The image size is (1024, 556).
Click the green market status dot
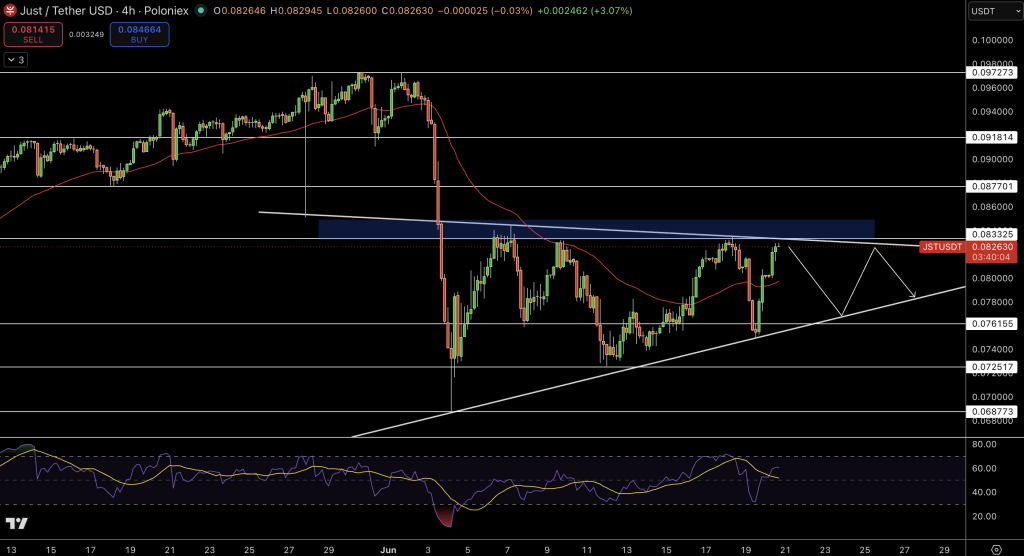[x=200, y=10]
